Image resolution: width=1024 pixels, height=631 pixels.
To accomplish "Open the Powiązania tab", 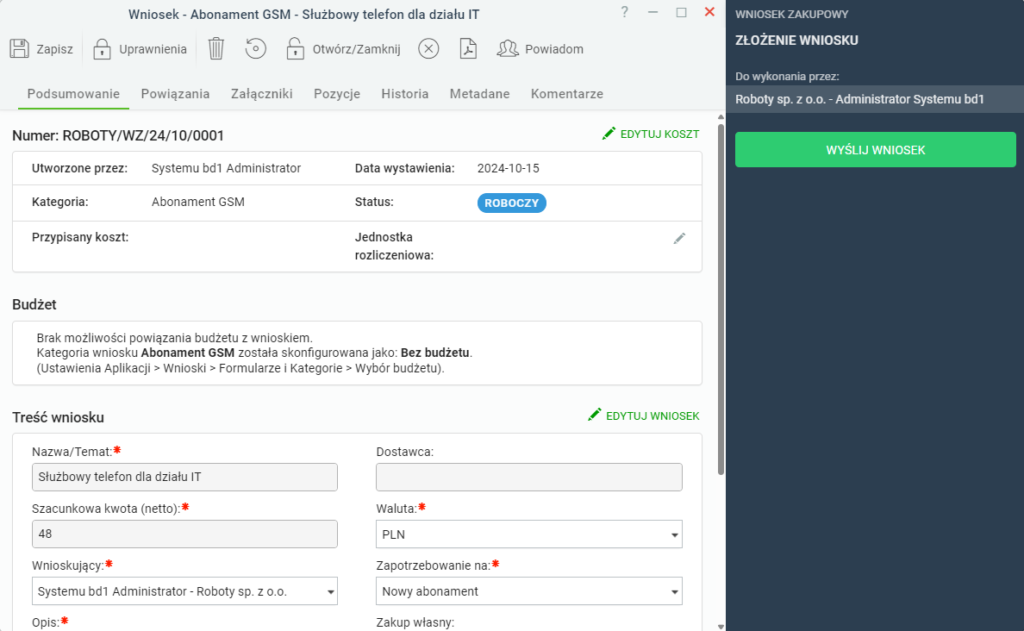I will [175, 94].
